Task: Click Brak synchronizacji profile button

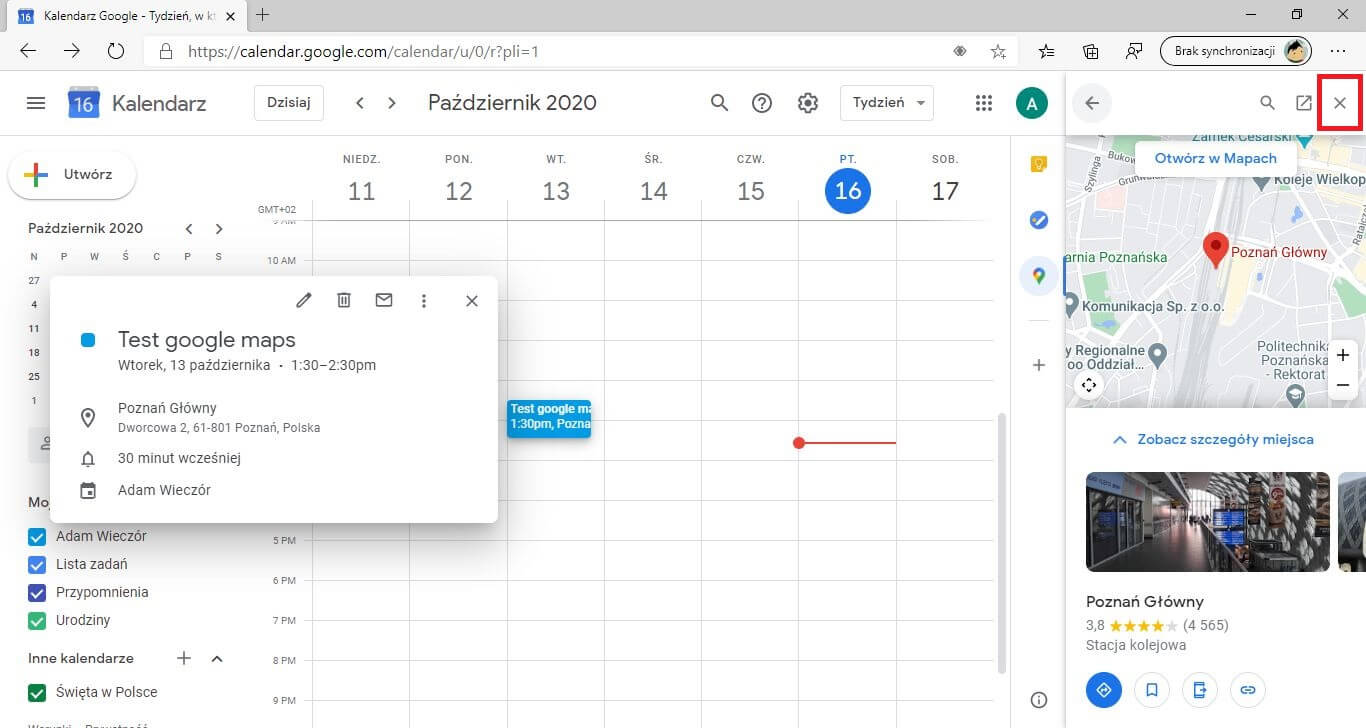Action: [1235, 51]
